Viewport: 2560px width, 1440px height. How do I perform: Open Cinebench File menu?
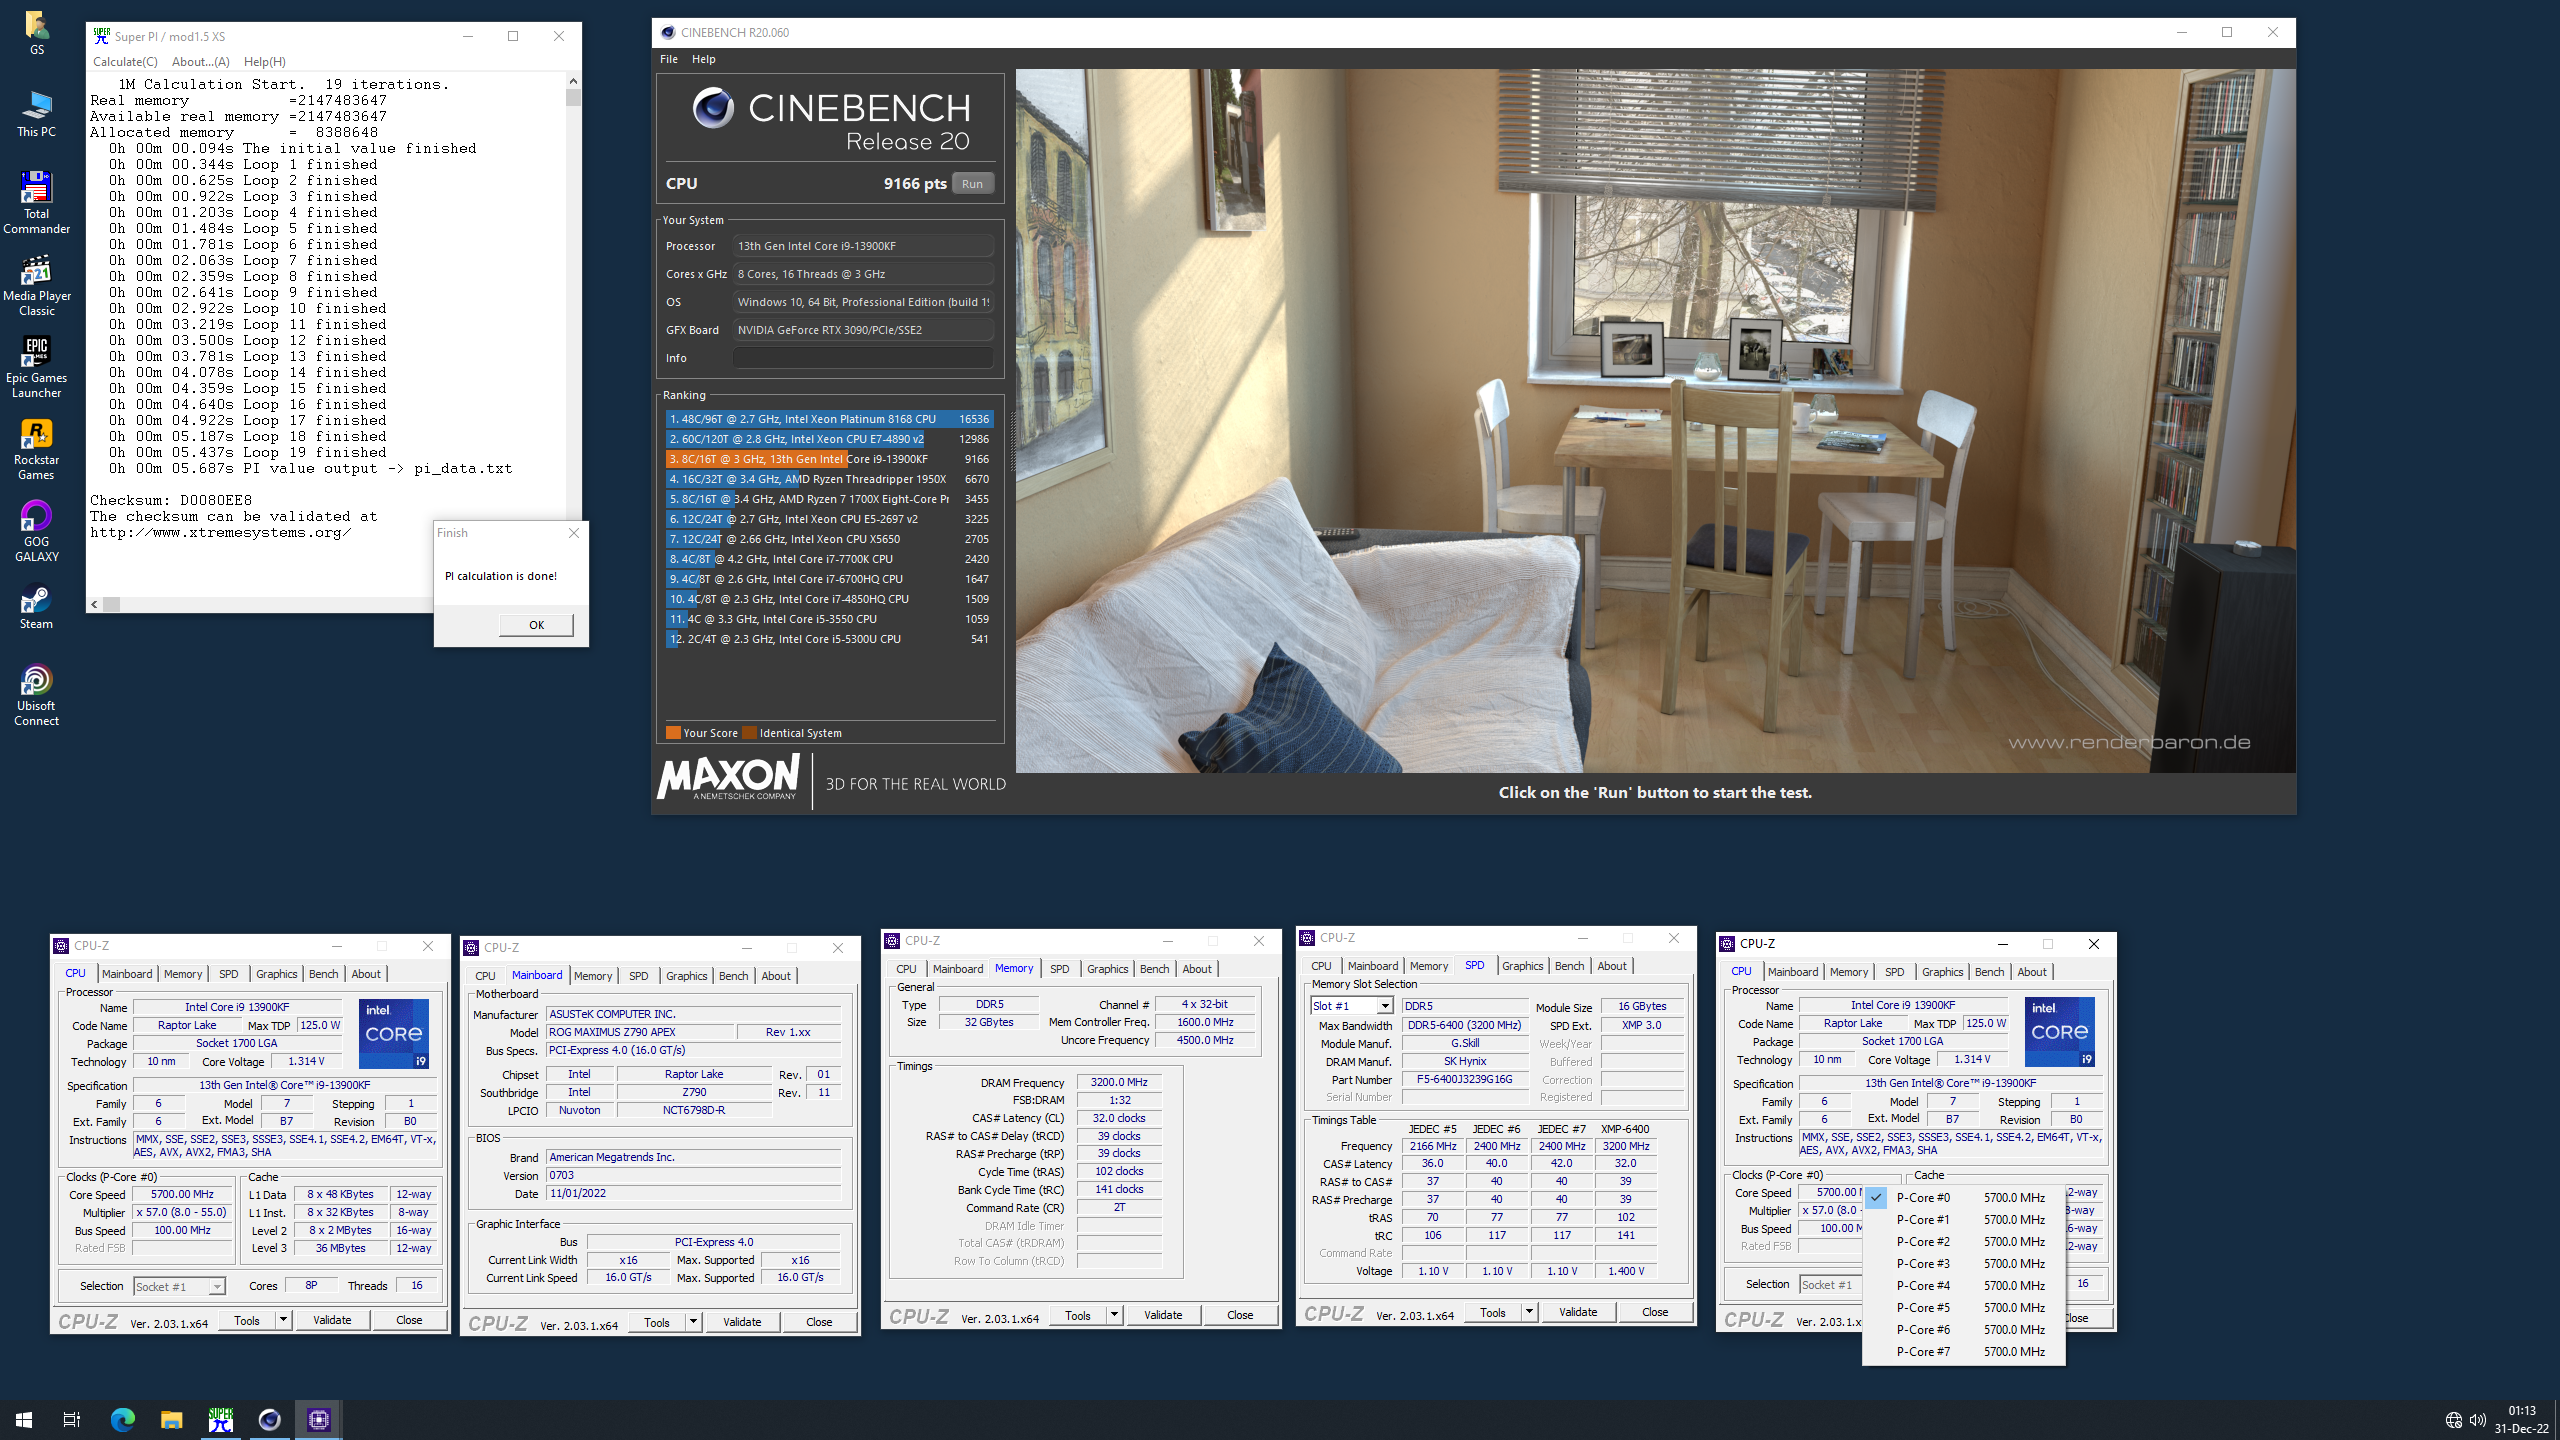[x=668, y=59]
